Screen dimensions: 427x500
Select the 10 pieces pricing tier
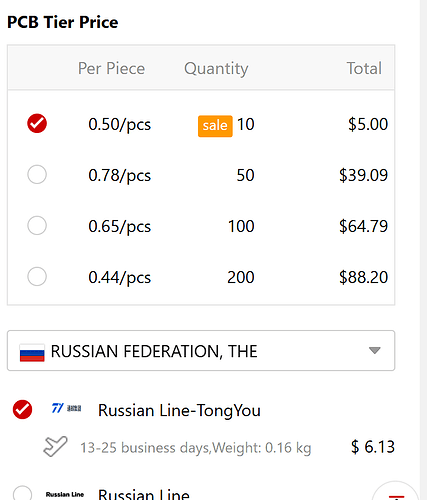(37, 123)
